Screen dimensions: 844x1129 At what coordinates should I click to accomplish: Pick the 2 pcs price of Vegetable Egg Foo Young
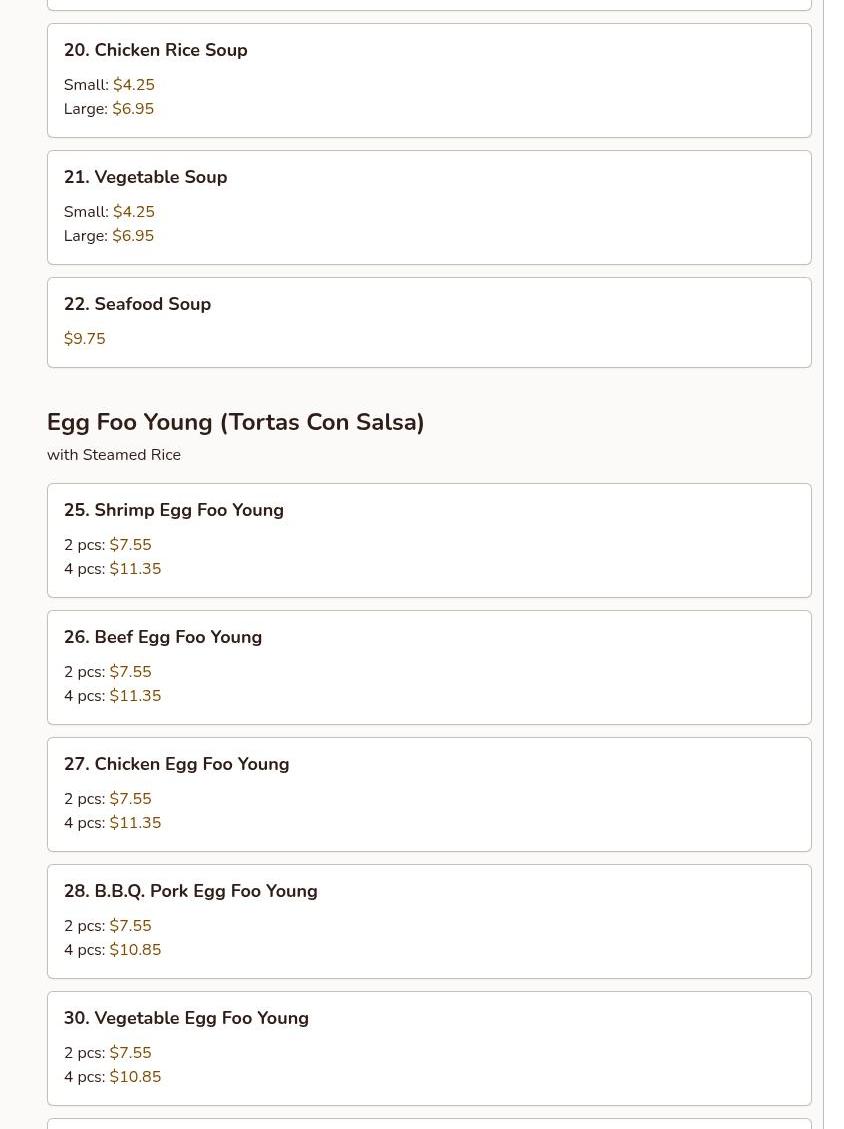point(130,1053)
